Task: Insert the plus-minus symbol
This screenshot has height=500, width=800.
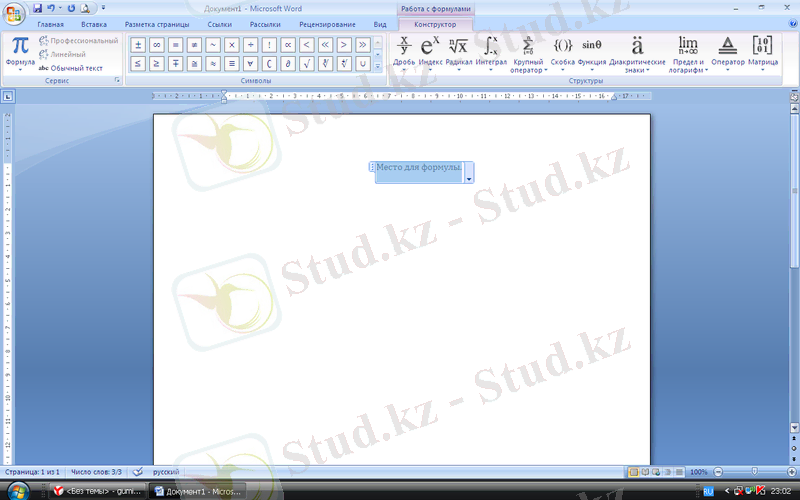Action: click(x=138, y=45)
